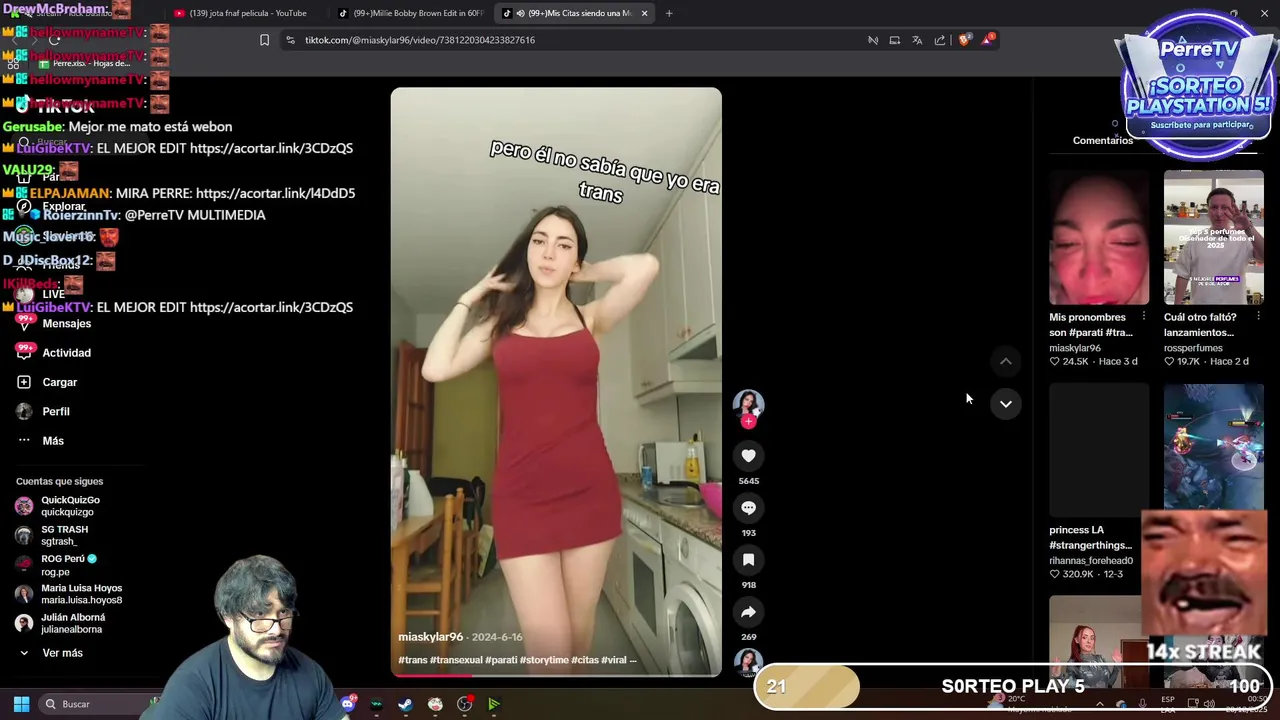The width and height of the screenshot is (1280, 720).
Task: Open Discord from the taskbar
Action: tap(348, 704)
